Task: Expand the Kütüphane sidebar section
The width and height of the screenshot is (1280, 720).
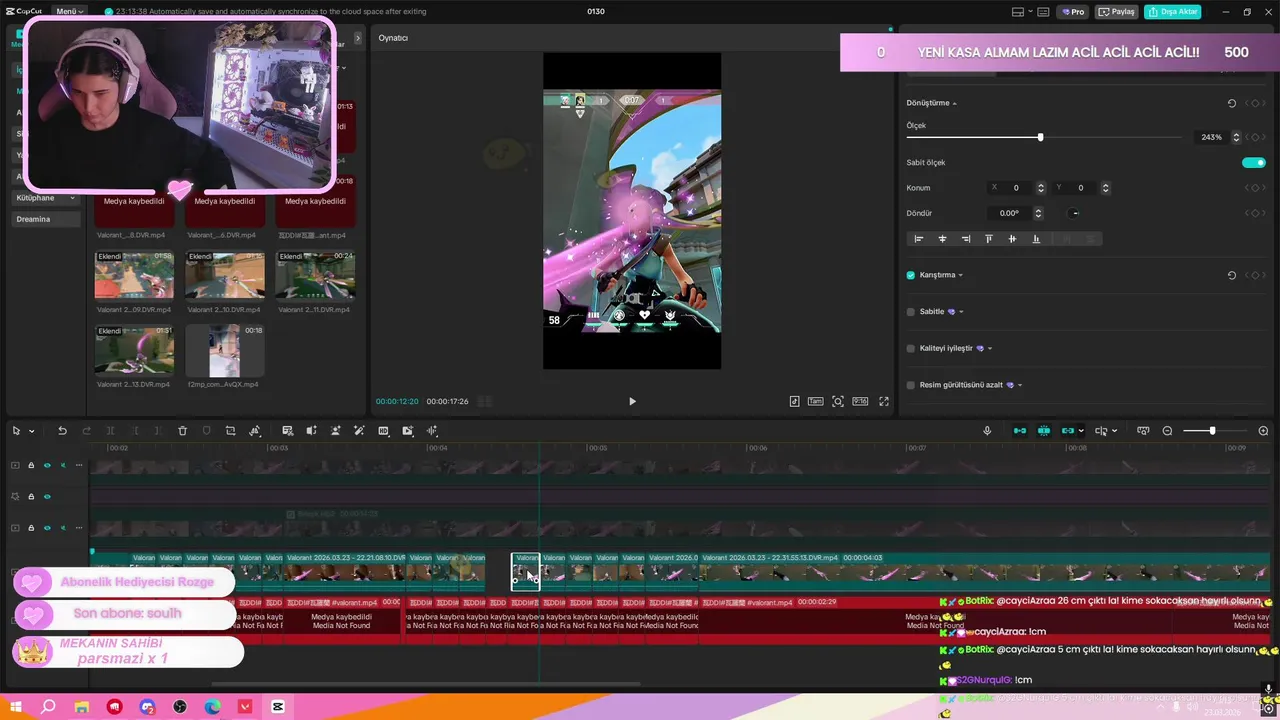Action: click(x=72, y=198)
